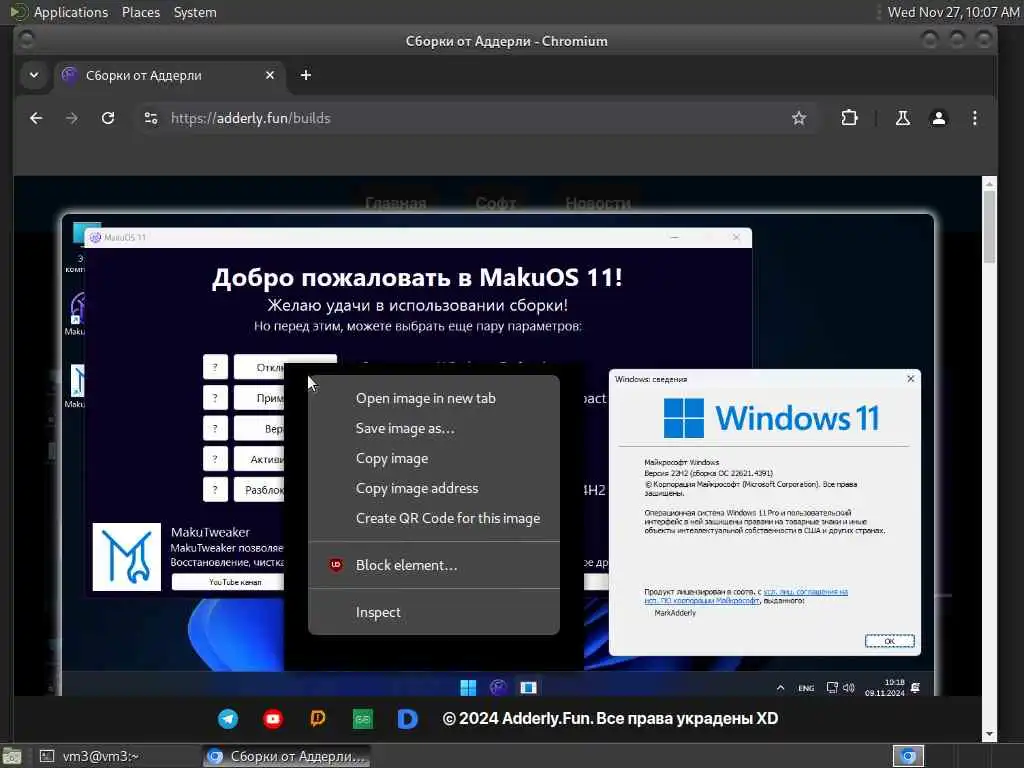Open a new tab with plus button
Image resolution: width=1024 pixels, height=768 pixels.
(x=306, y=75)
